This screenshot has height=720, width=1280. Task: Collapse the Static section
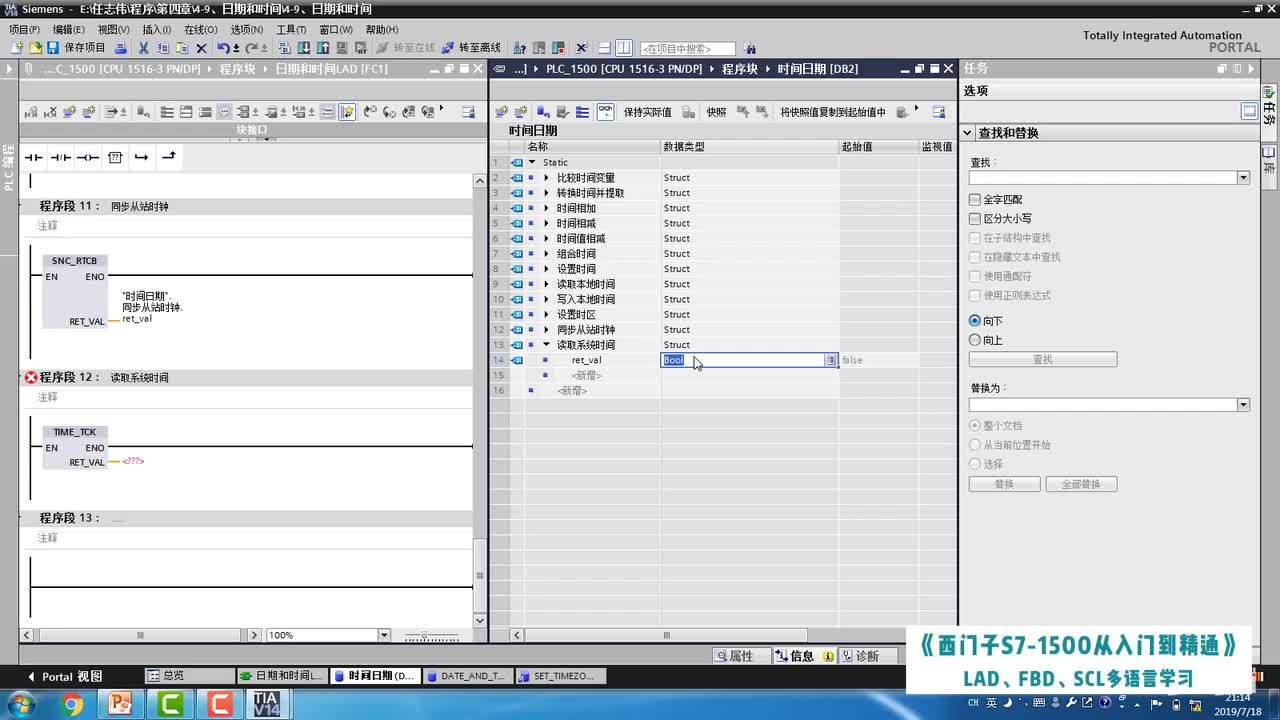point(532,162)
